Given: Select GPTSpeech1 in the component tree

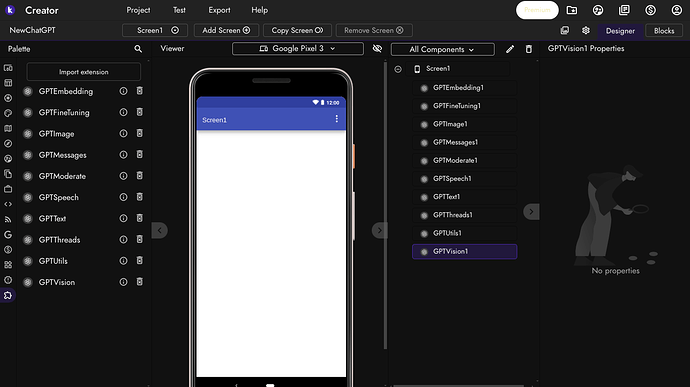Looking at the screenshot, I should click(464, 179).
